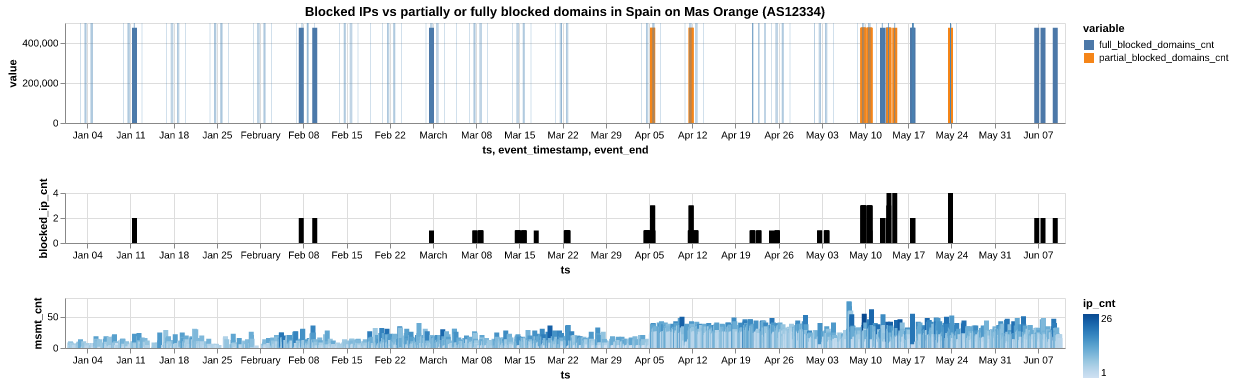Select the partial_blocked_domains_cnt legend label
Image resolution: width=1235 pixels, height=386 pixels.
1164,58
